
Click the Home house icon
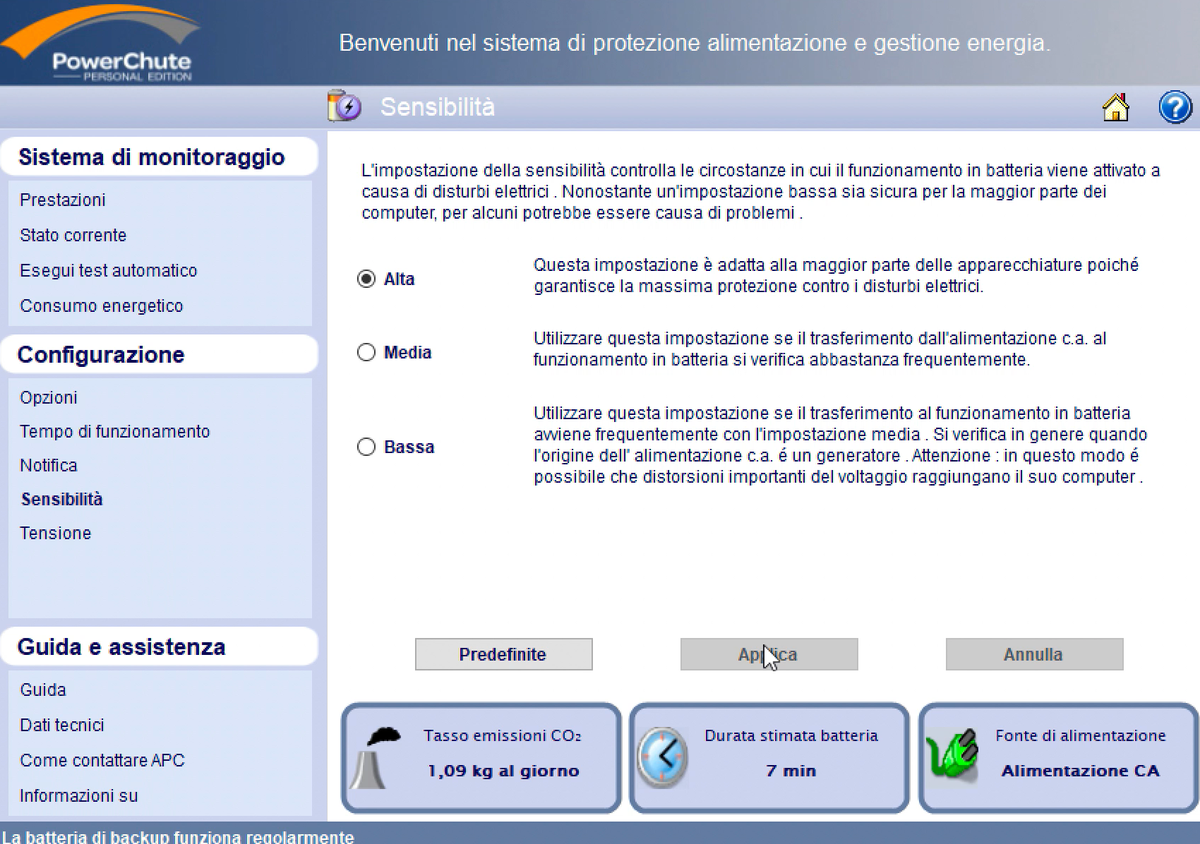click(1115, 107)
